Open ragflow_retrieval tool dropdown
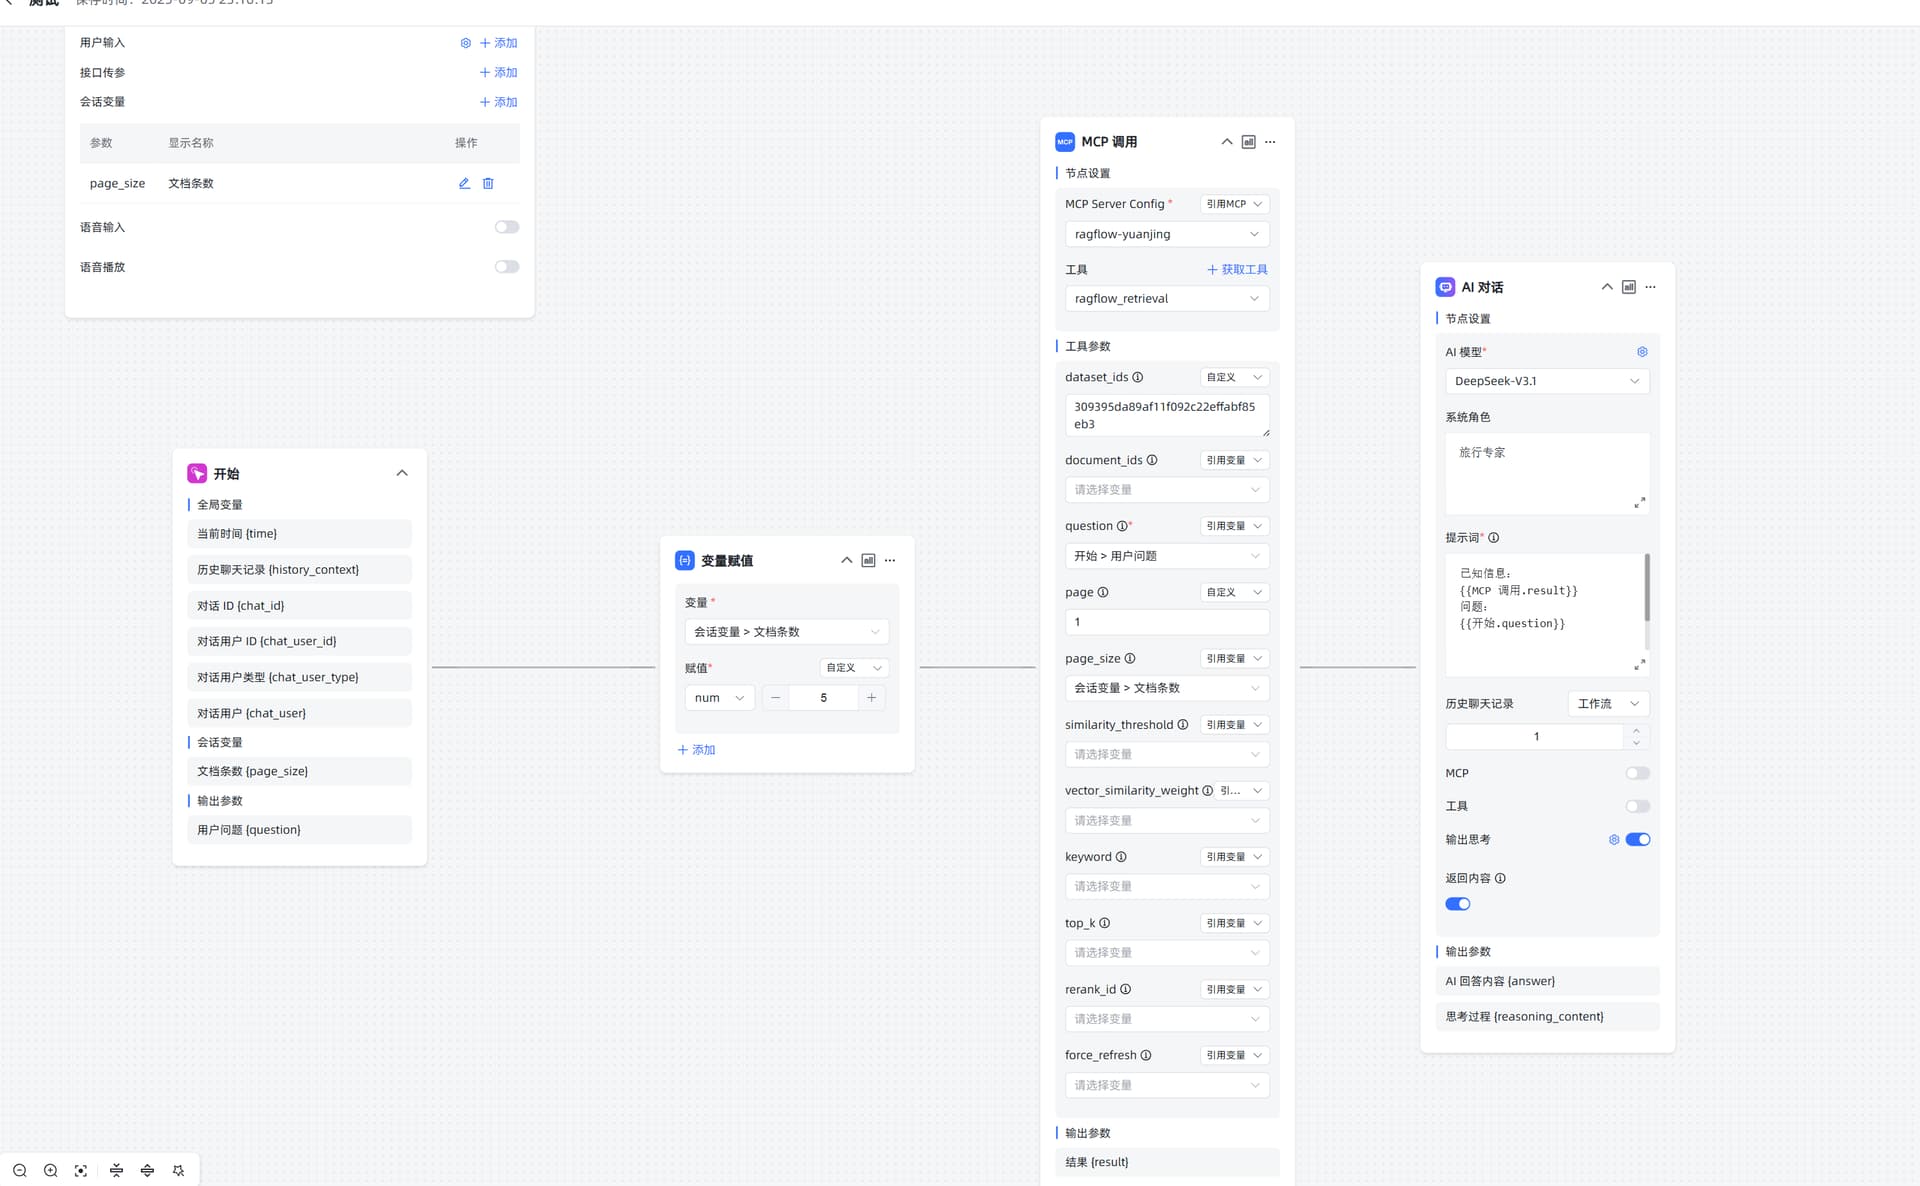The width and height of the screenshot is (1920, 1186). coord(1167,299)
